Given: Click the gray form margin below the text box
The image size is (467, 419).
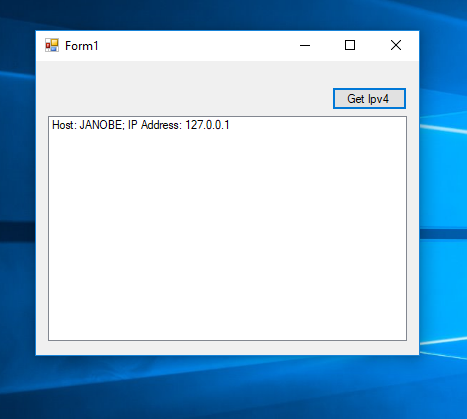Looking at the screenshot, I should coord(227,347).
